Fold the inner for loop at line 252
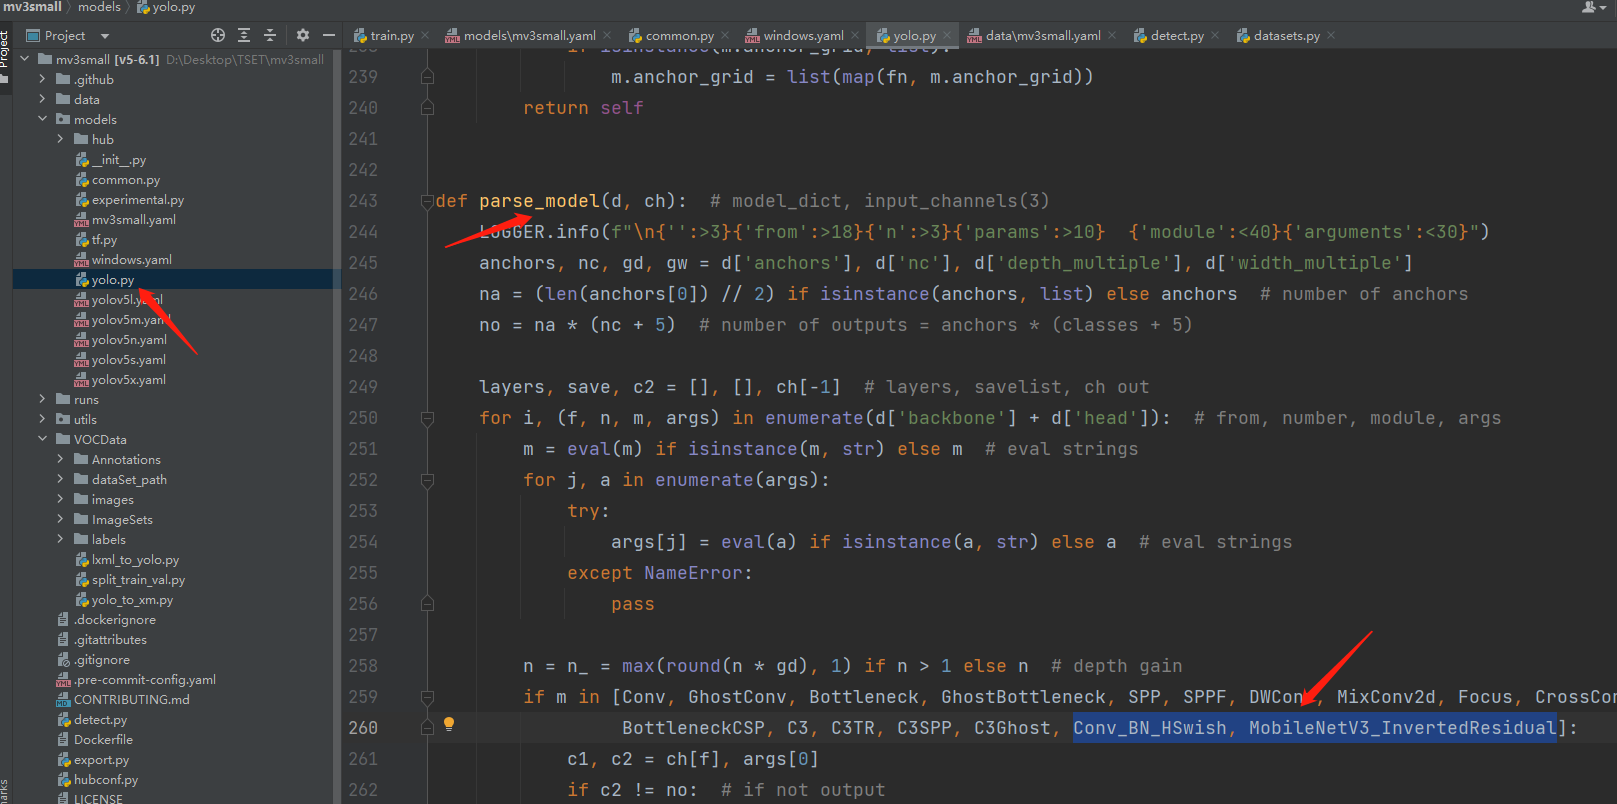Screen dimensions: 1617x804 tap(427, 480)
